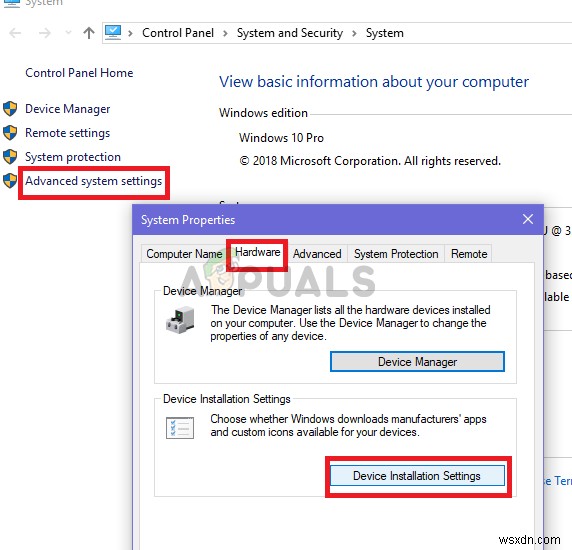Open Advanced system settings link
This screenshot has height=550, width=572.
pos(93,181)
